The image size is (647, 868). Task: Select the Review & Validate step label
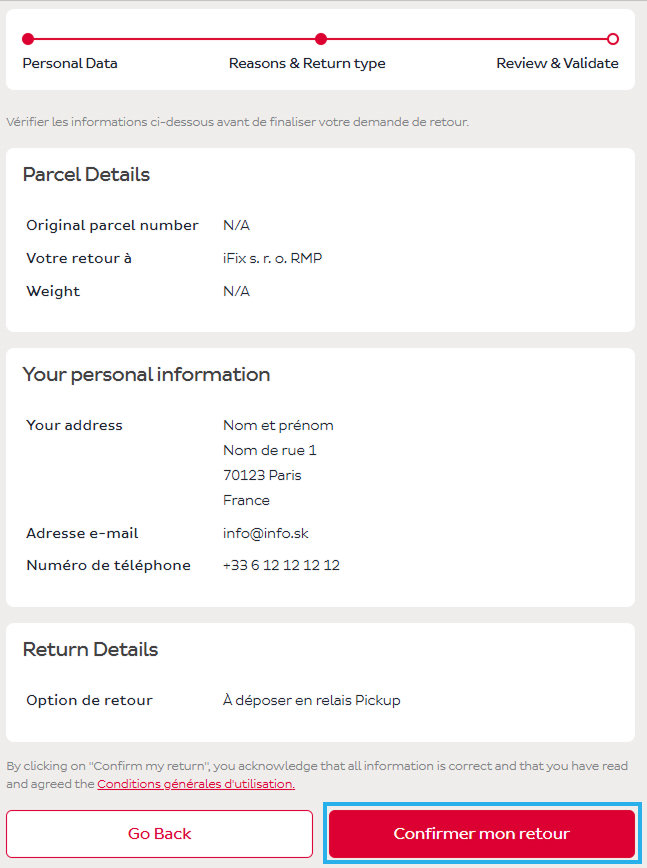(557, 63)
